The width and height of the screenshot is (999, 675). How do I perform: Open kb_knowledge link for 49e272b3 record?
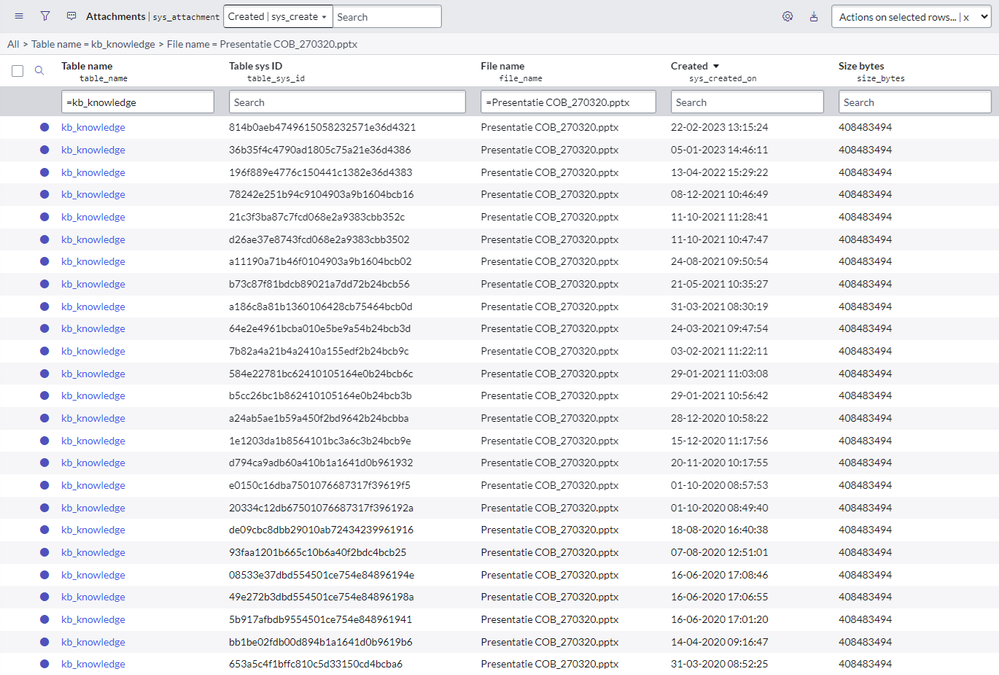(x=93, y=597)
